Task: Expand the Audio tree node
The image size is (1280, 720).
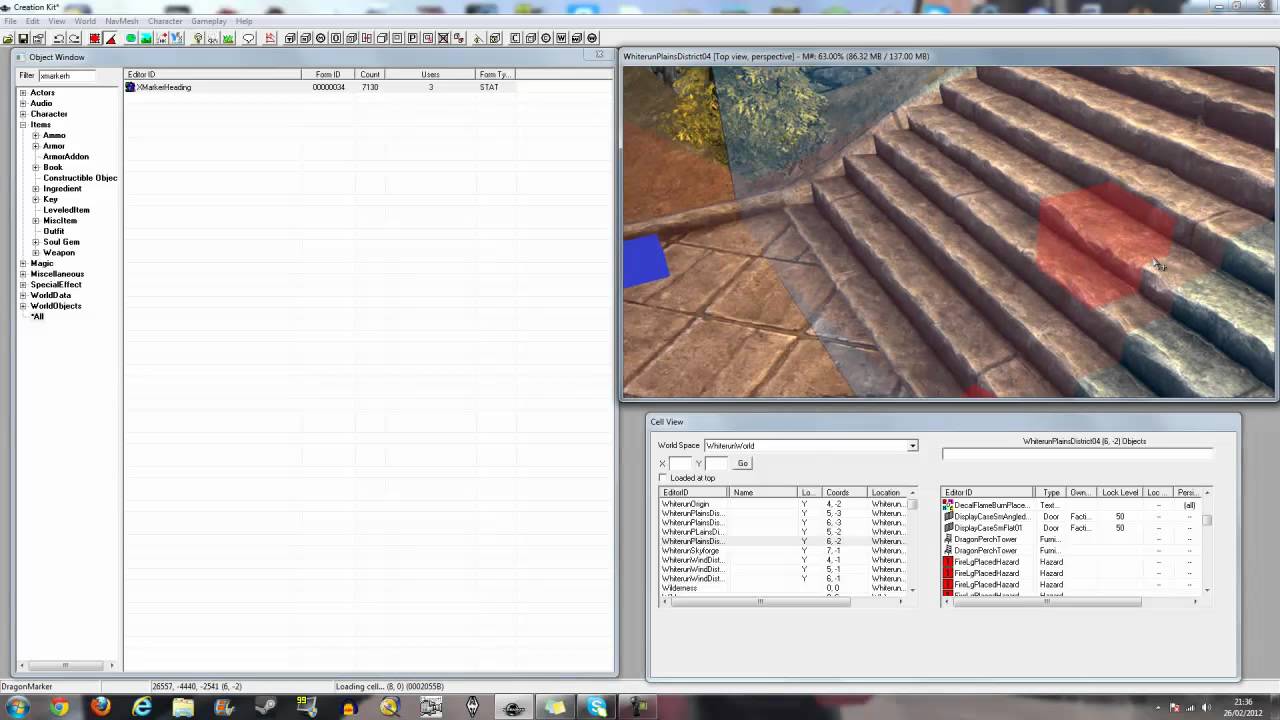Action: point(23,103)
